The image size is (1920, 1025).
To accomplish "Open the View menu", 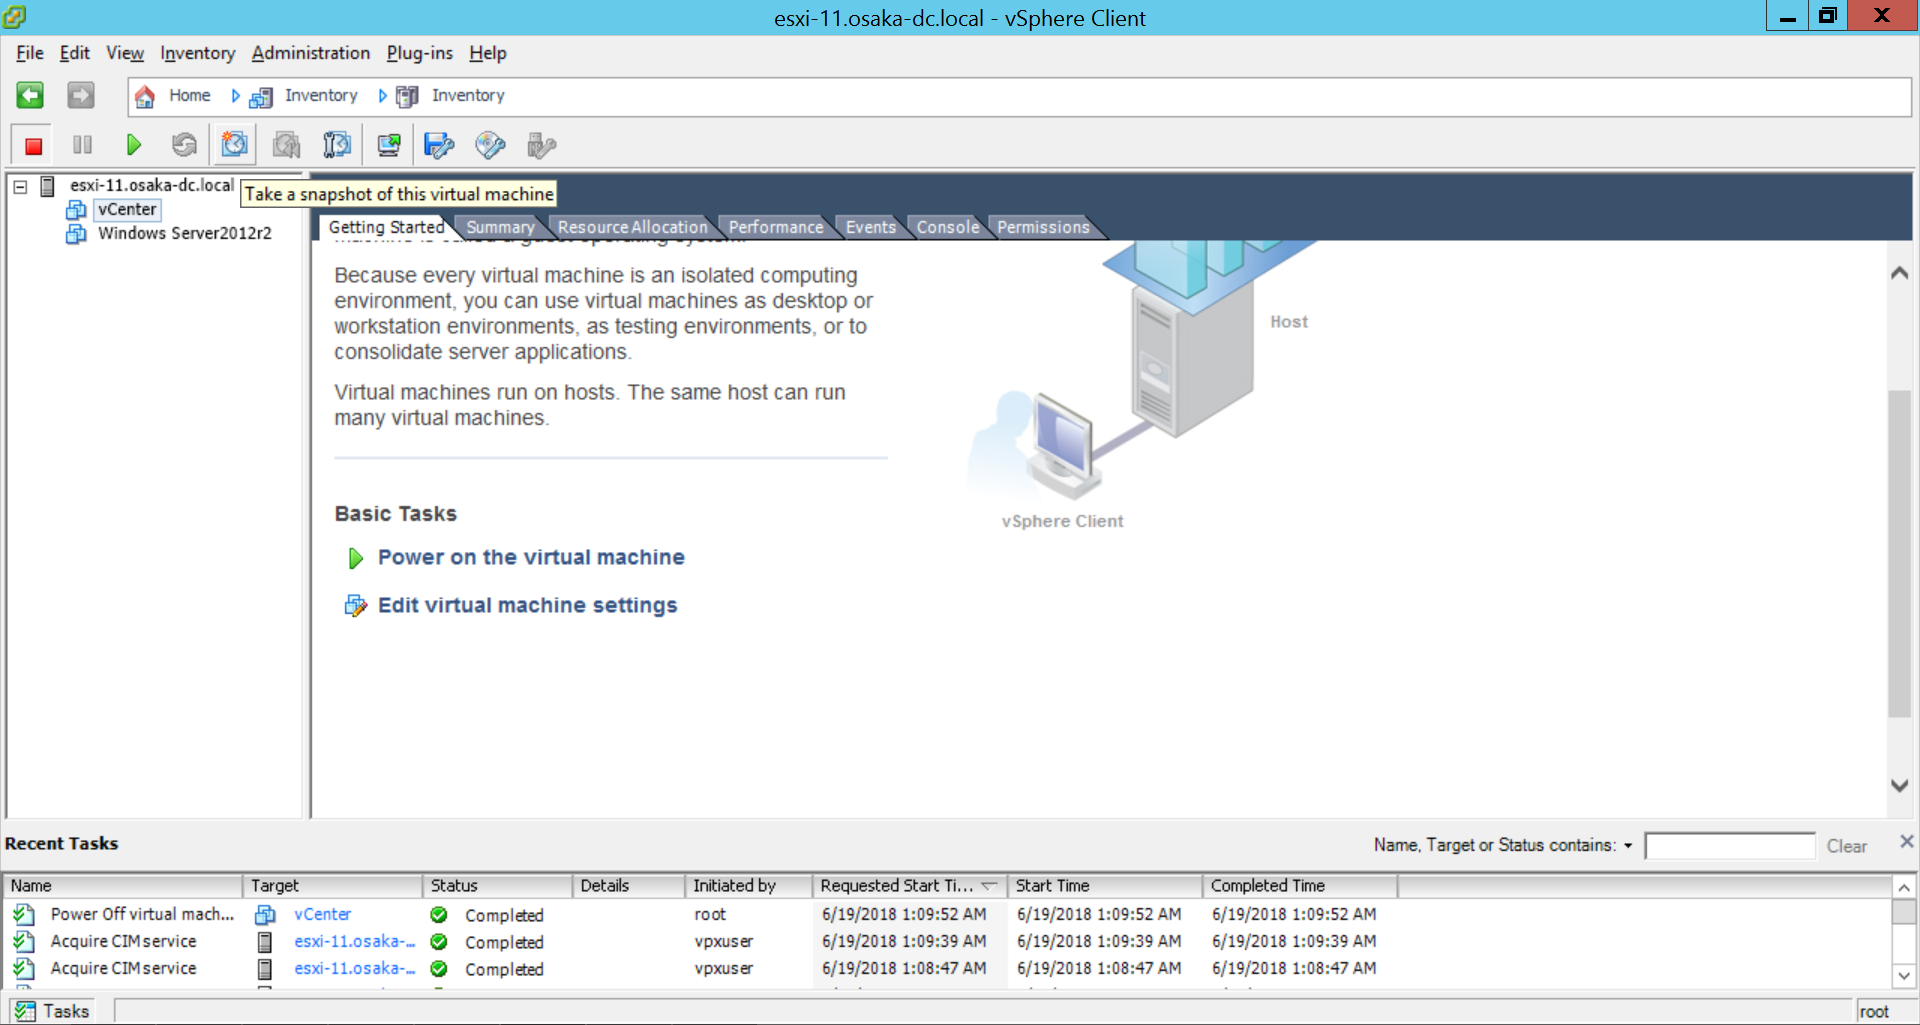I will pyautogui.click(x=125, y=53).
